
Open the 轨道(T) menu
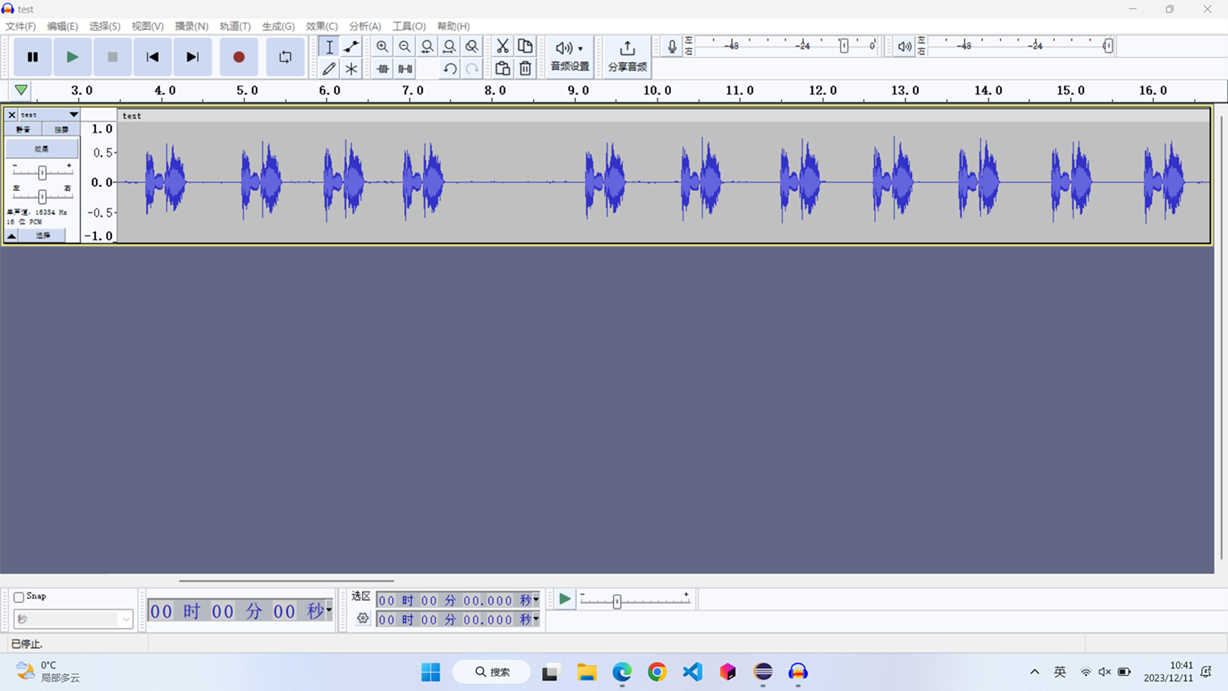235,26
